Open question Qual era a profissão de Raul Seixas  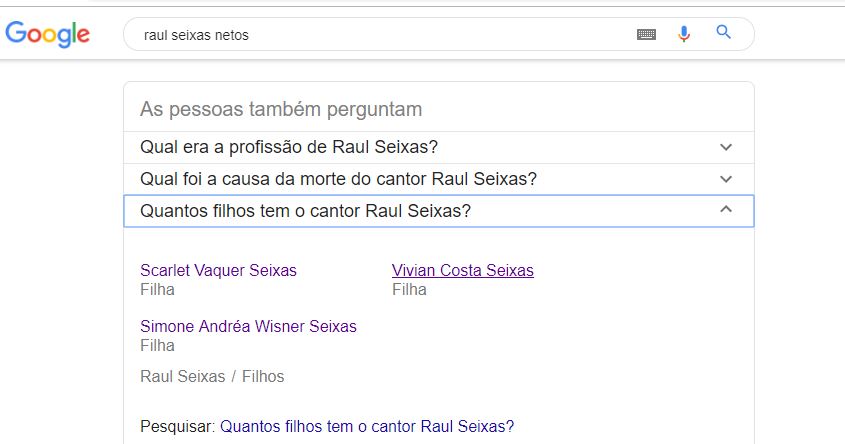pos(289,147)
